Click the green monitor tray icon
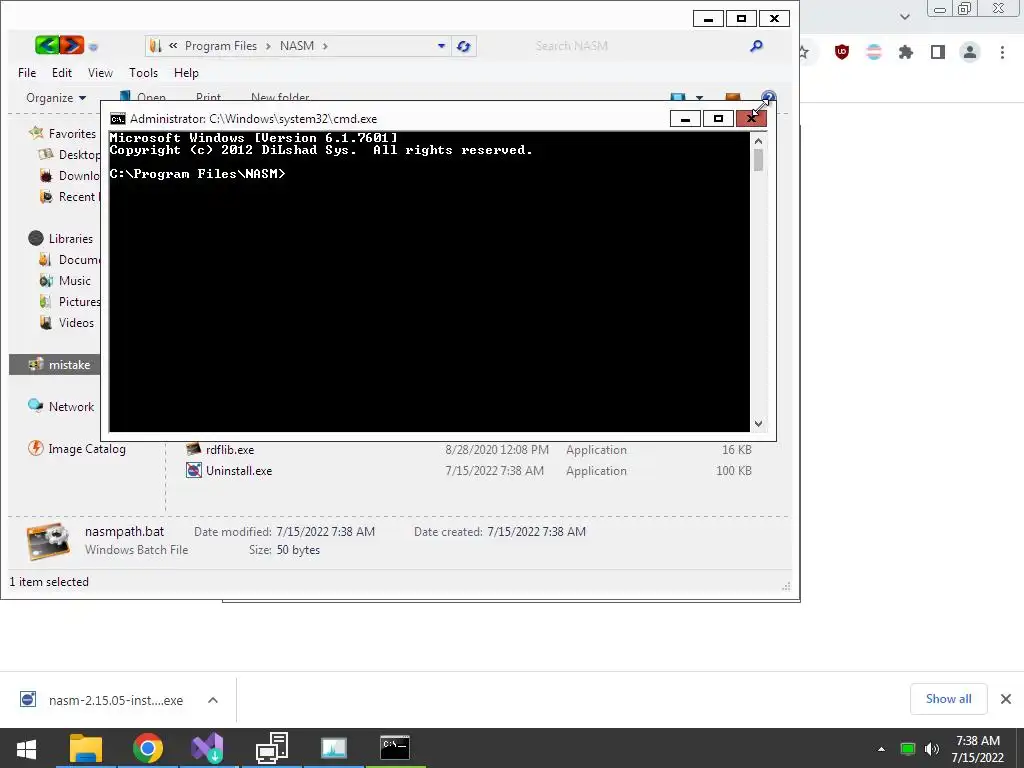This screenshot has height=768, width=1024. click(x=908, y=749)
